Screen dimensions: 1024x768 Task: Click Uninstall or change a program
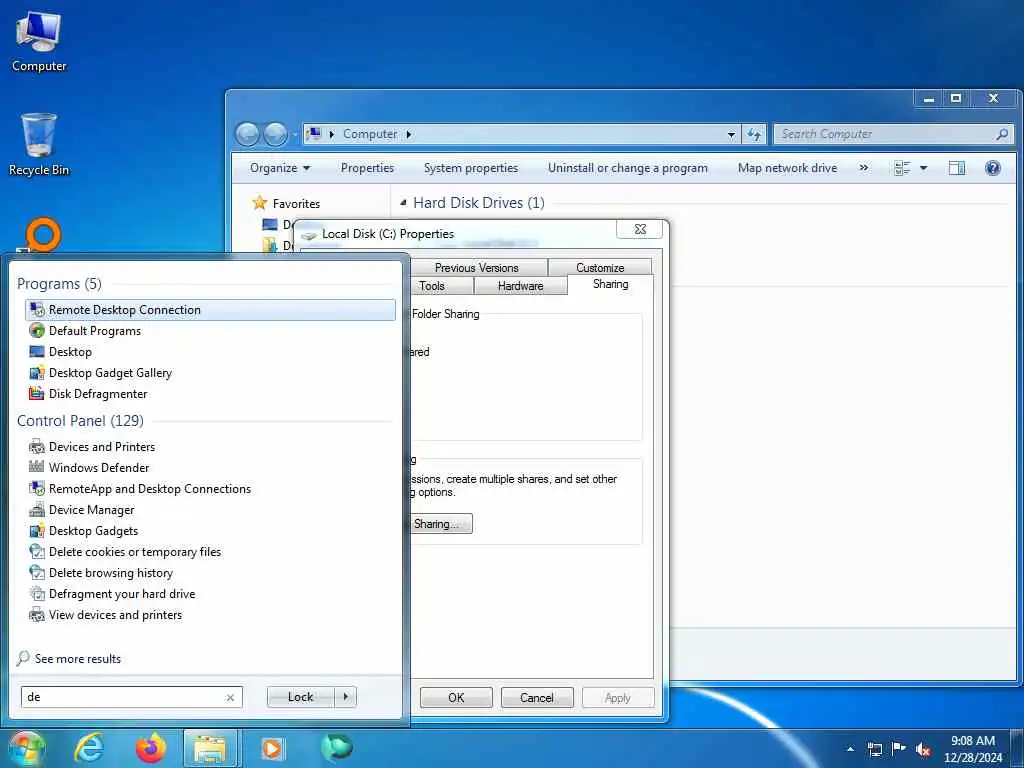pos(628,168)
